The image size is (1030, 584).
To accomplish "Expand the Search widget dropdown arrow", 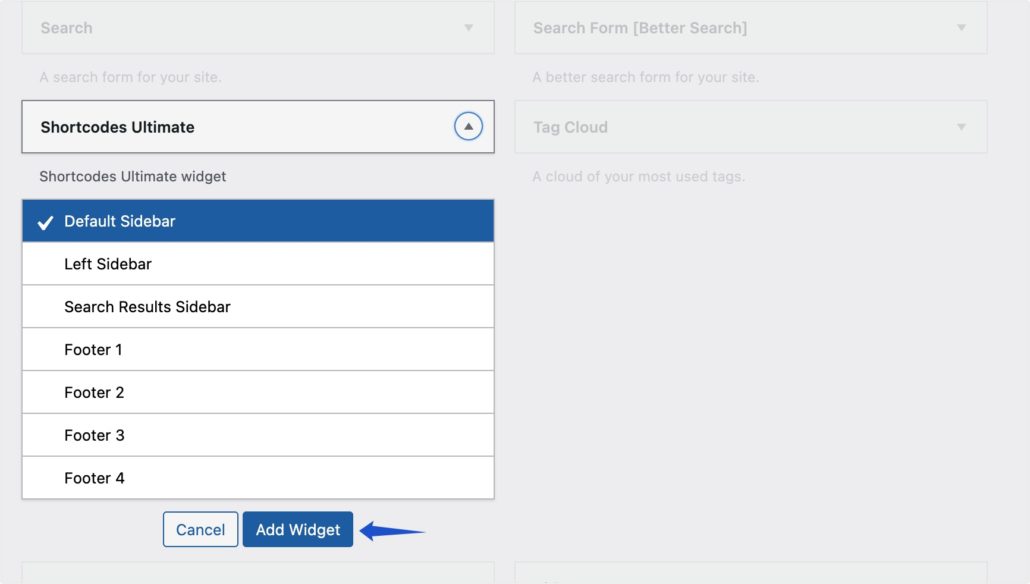I will click(468, 28).
